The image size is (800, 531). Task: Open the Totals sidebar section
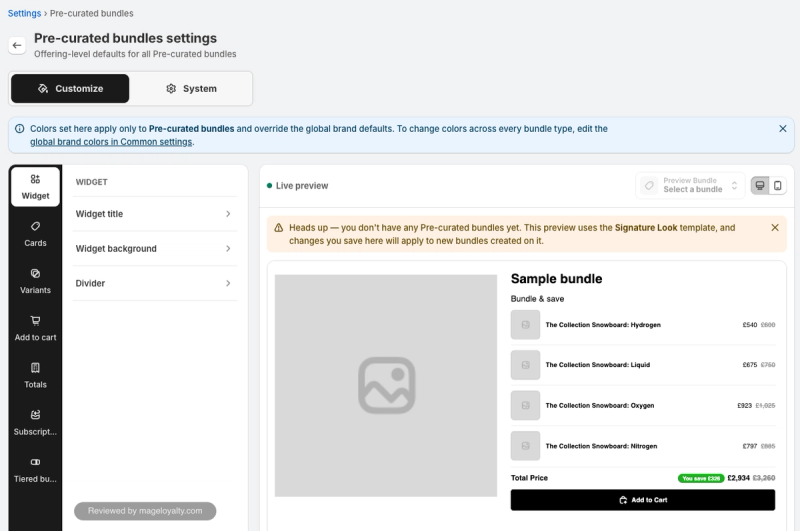click(x=35, y=375)
